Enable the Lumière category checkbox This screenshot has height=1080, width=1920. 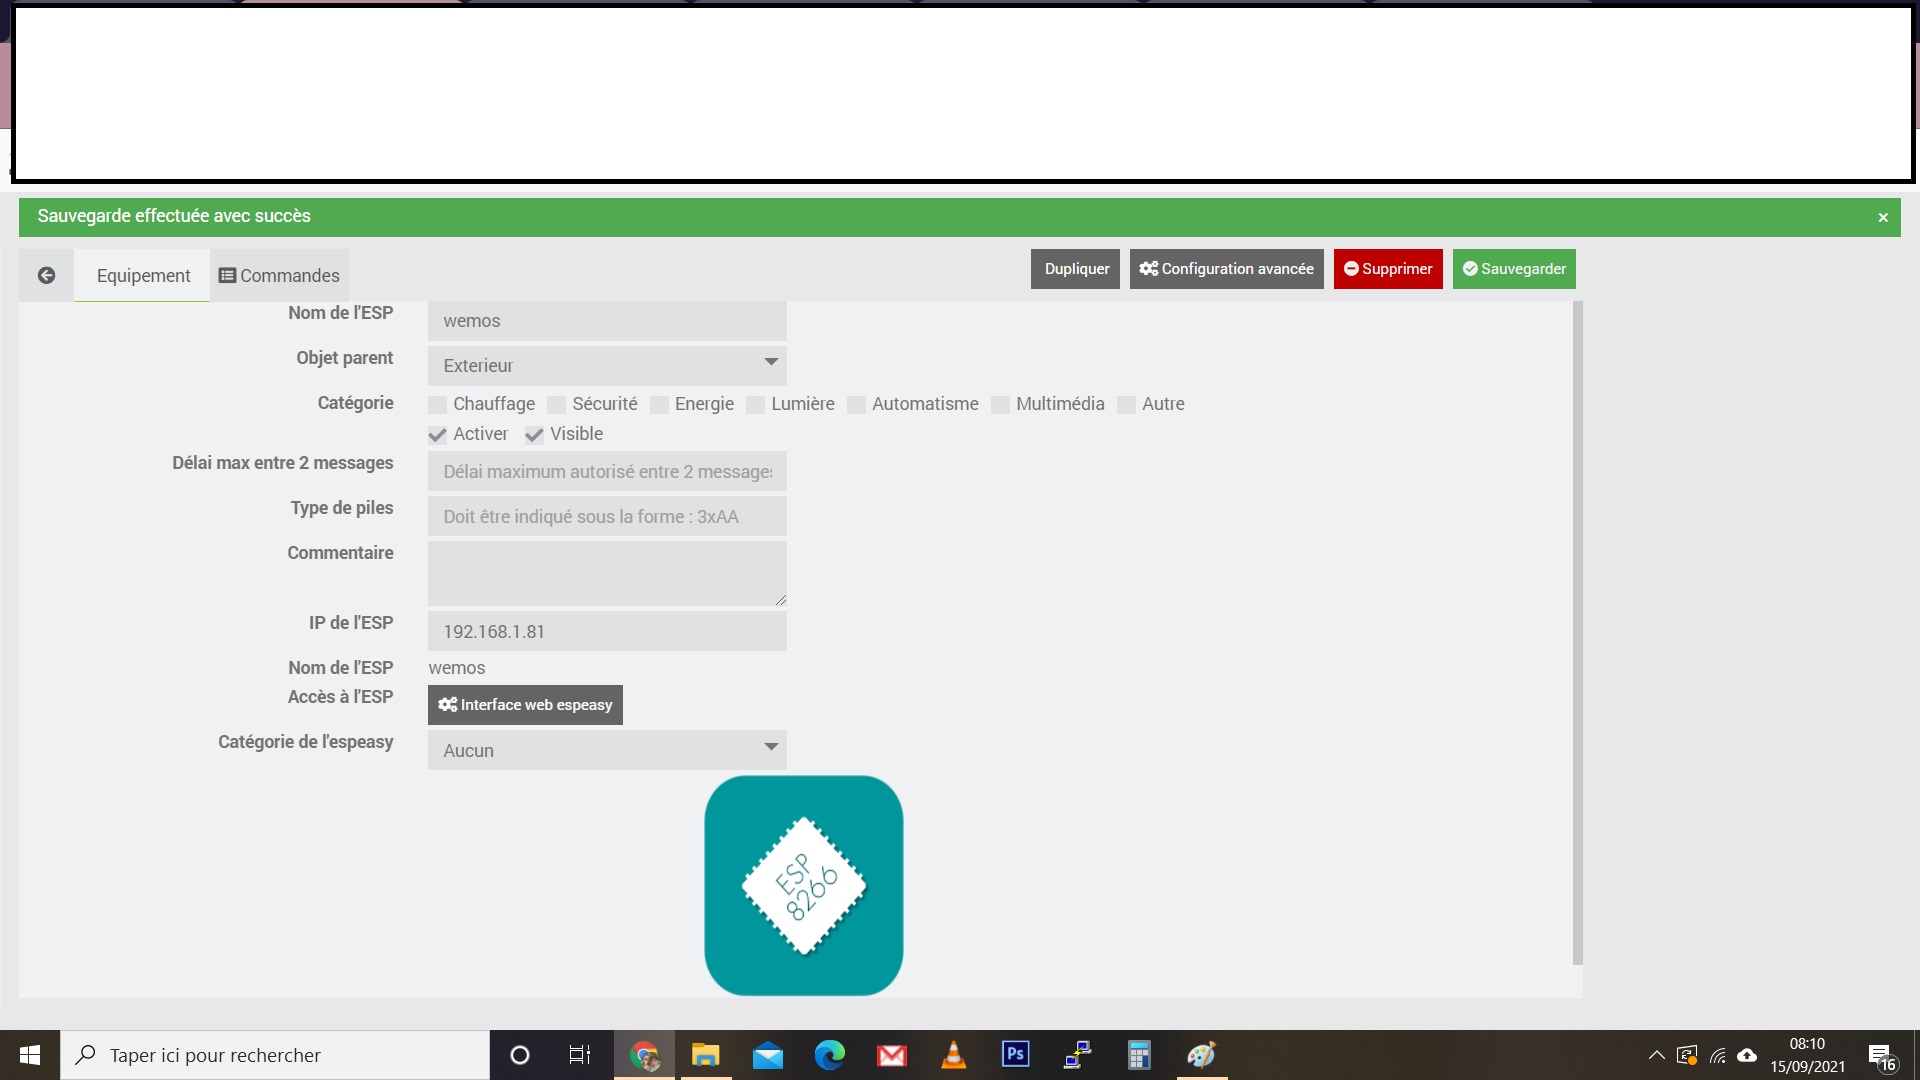(x=755, y=405)
